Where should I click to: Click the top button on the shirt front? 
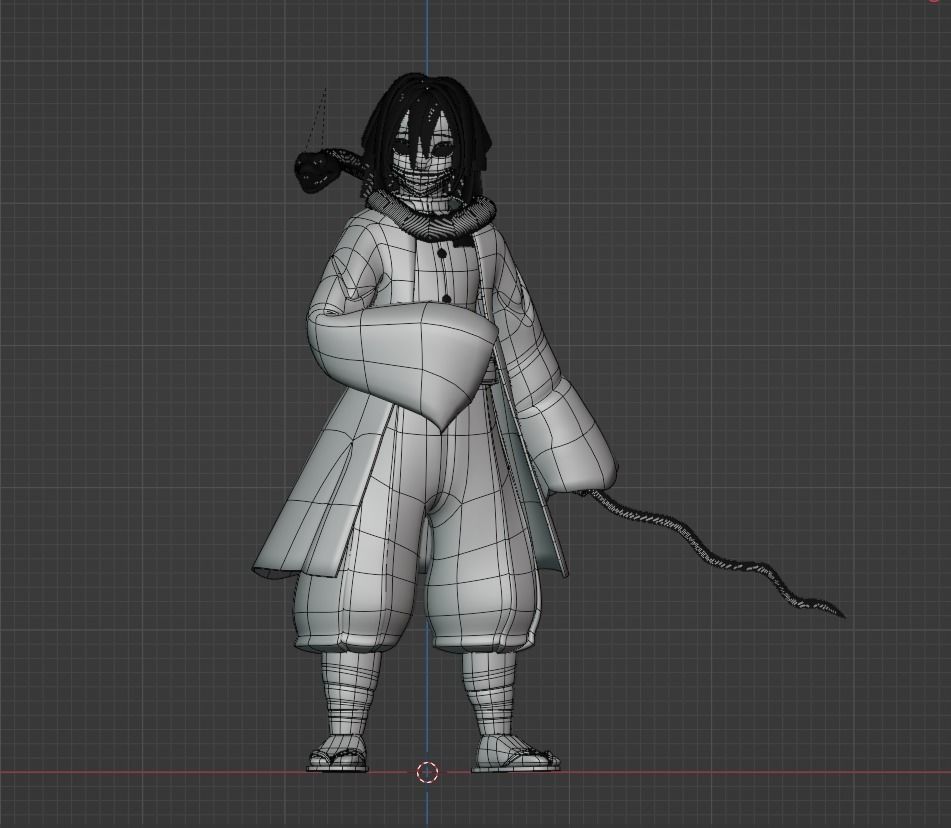442,253
